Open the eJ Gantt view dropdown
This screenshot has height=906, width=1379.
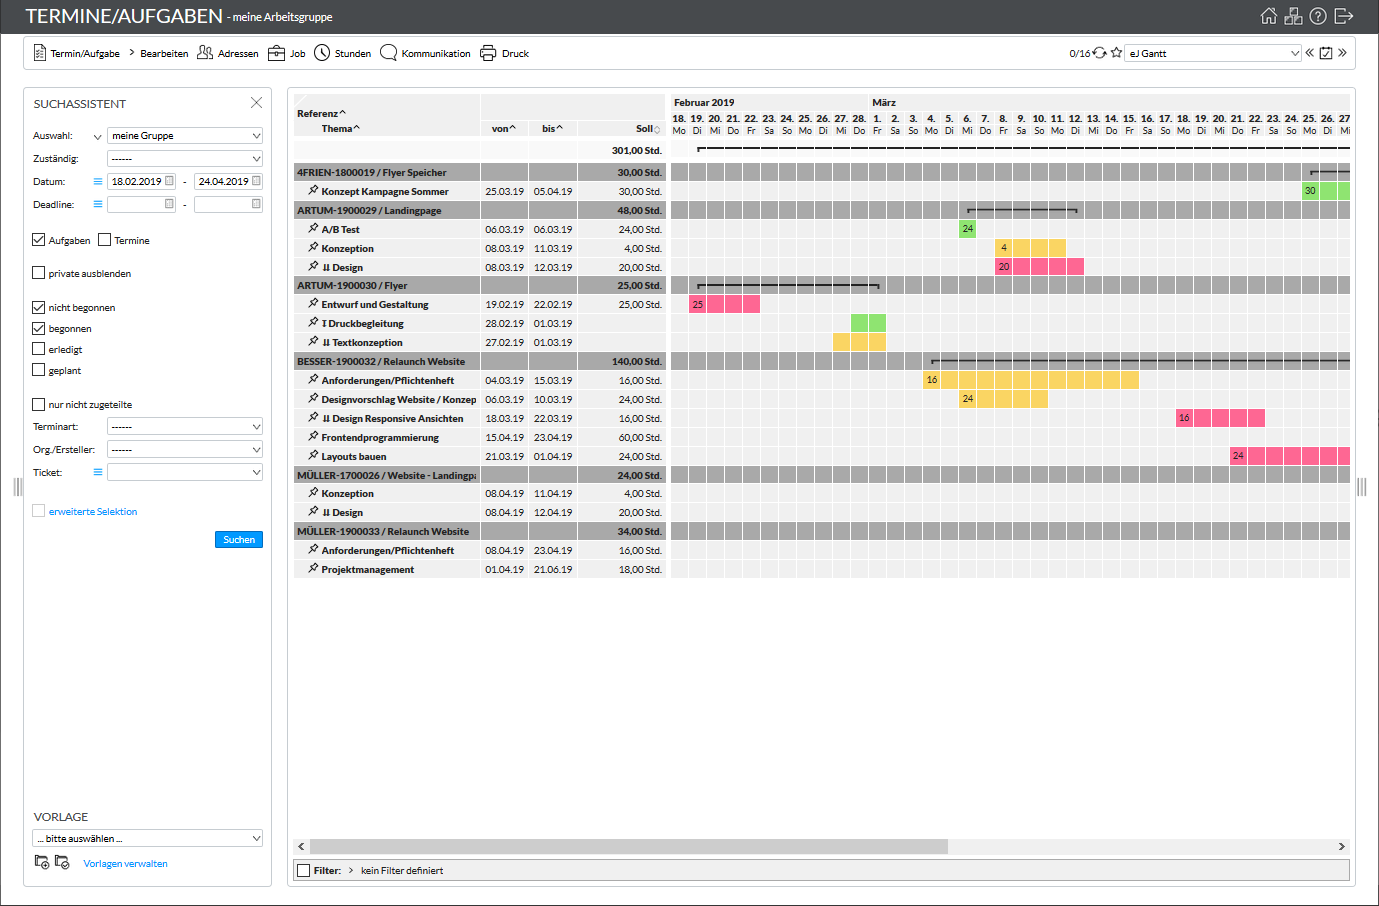pos(1213,53)
